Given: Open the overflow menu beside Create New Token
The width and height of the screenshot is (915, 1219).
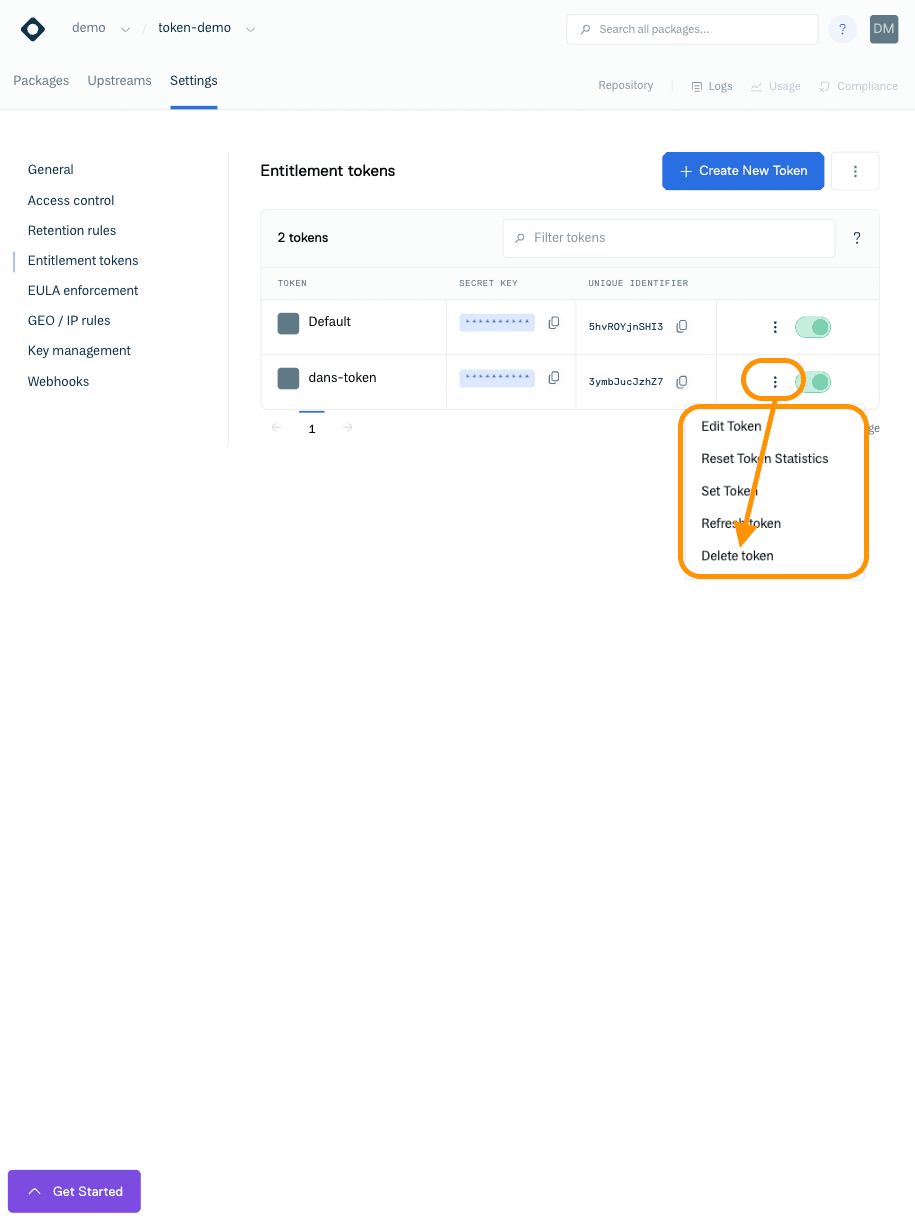Looking at the screenshot, I should coord(855,171).
